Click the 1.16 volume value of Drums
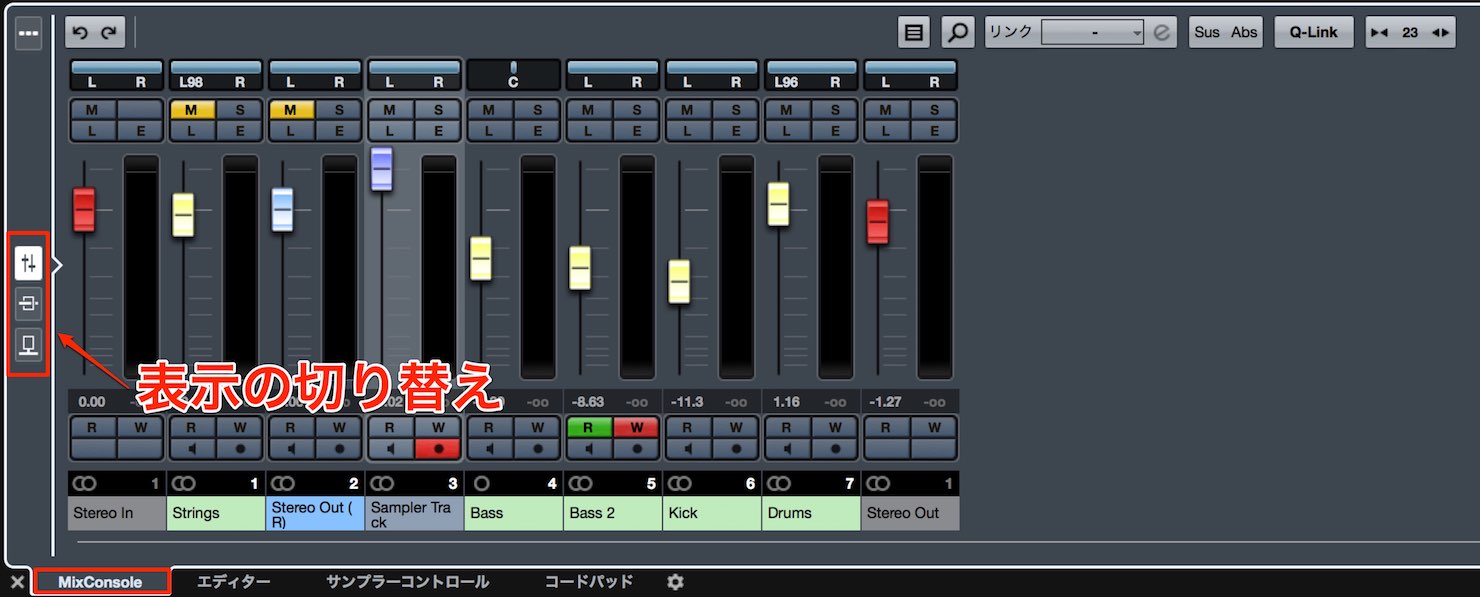 (787, 402)
